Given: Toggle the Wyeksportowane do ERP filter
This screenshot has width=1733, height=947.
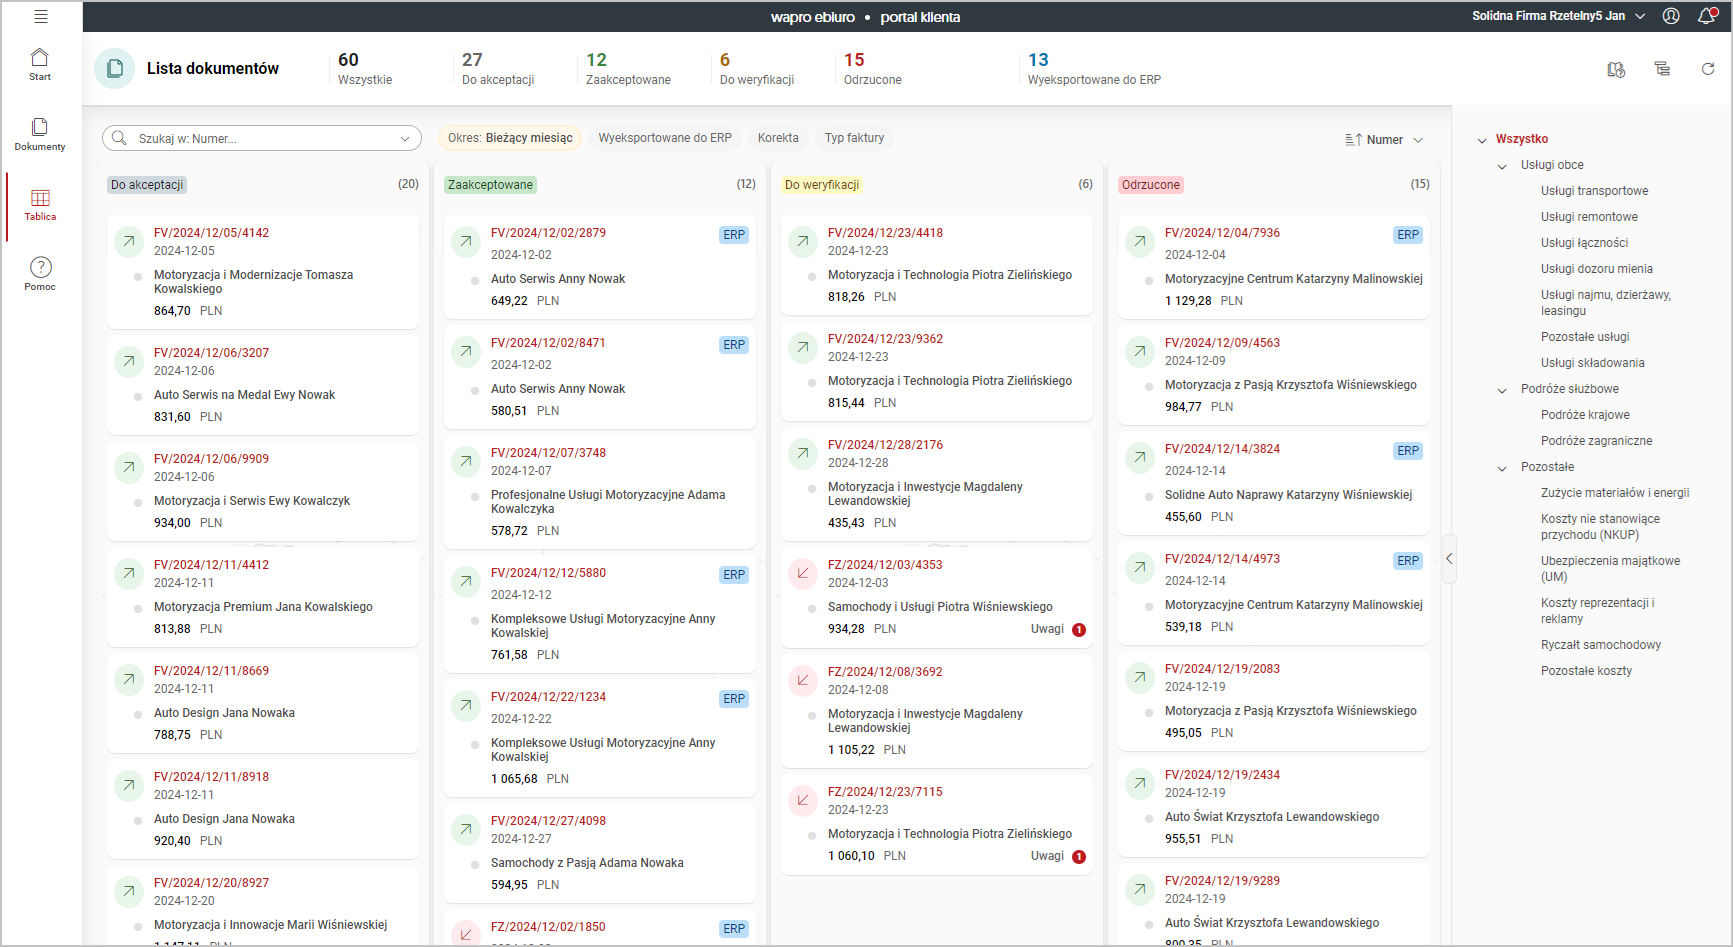Looking at the screenshot, I should [665, 138].
